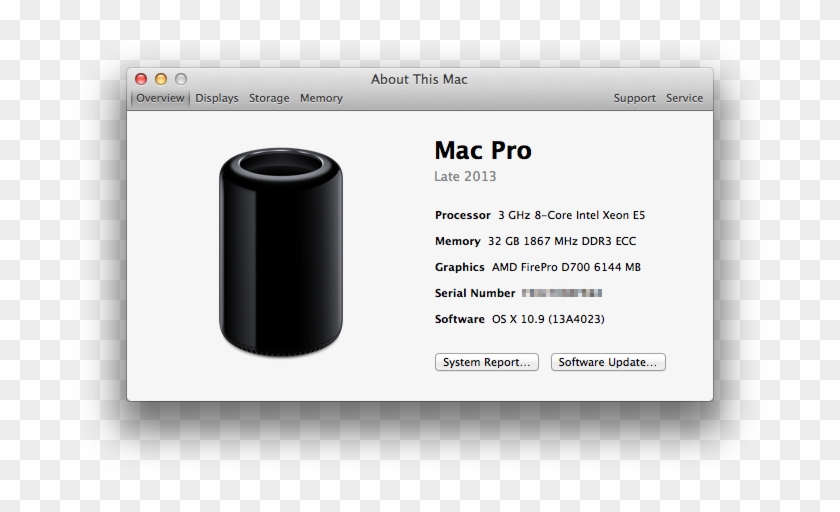Click the large Mac Pro heading
840x512 pixels.
(x=483, y=151)
